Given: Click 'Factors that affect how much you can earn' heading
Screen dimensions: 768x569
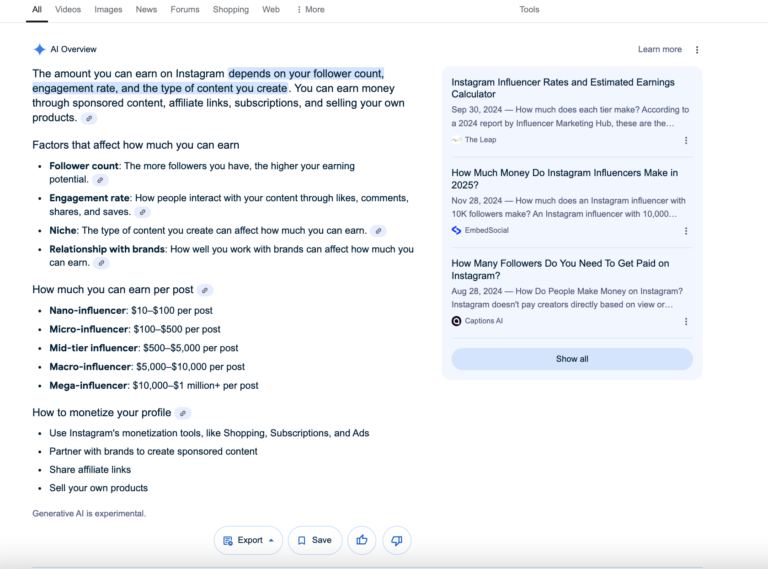Looking at the screenshot, I should coord(136,145).
